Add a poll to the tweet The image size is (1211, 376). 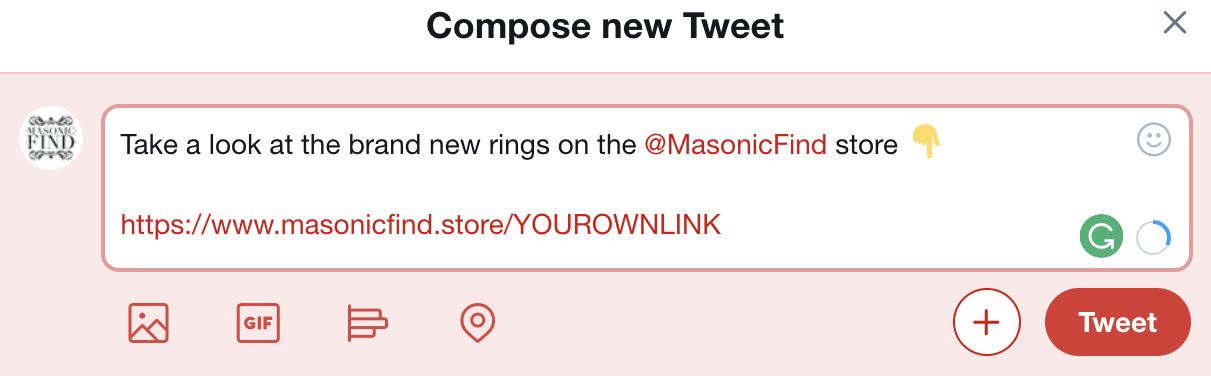click(367, 323)
